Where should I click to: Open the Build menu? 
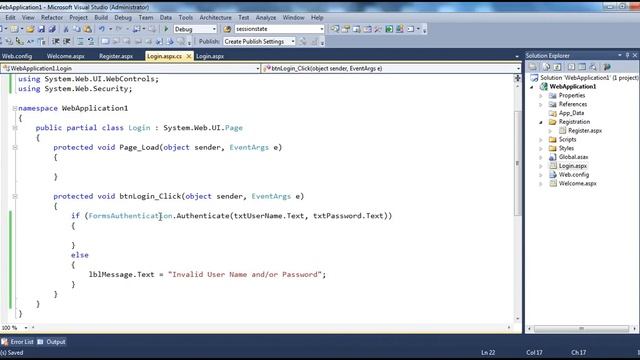pos(101,18)
